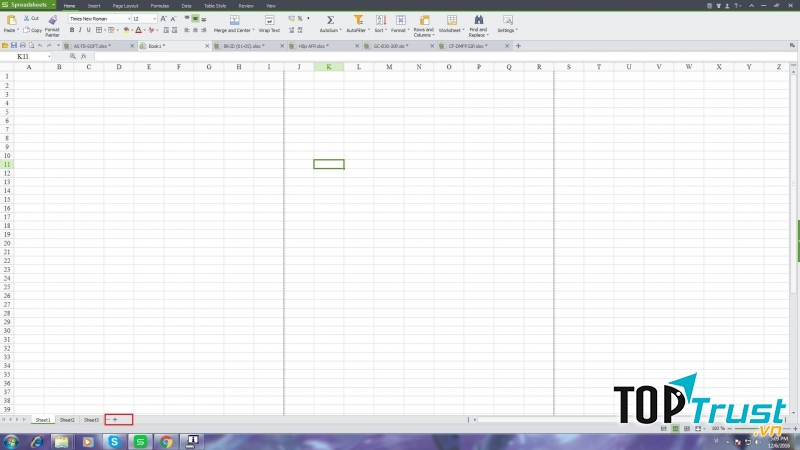This screenshot has width=800, height=450.
Task: Decrease font size with the smaller A
Action: point(173,19)
